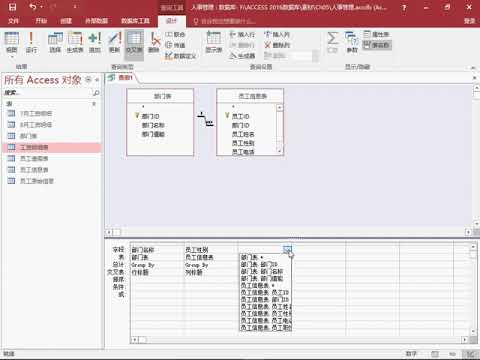Click the 数据定义 (Data Definition) icon
The width and height of the screenshot is (480, 360).
[180, 56]
